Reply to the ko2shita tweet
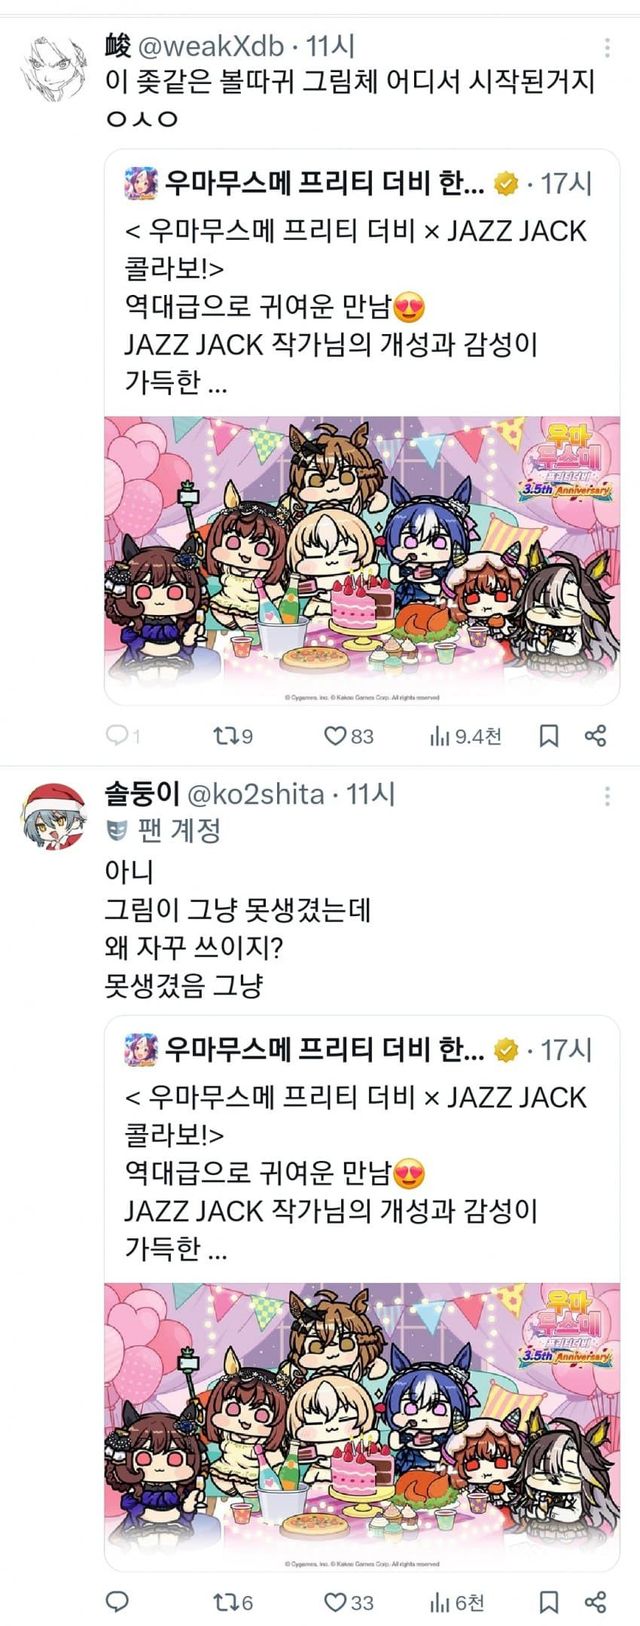This screenshot has width=640, height=1626. coord(117,1602)
